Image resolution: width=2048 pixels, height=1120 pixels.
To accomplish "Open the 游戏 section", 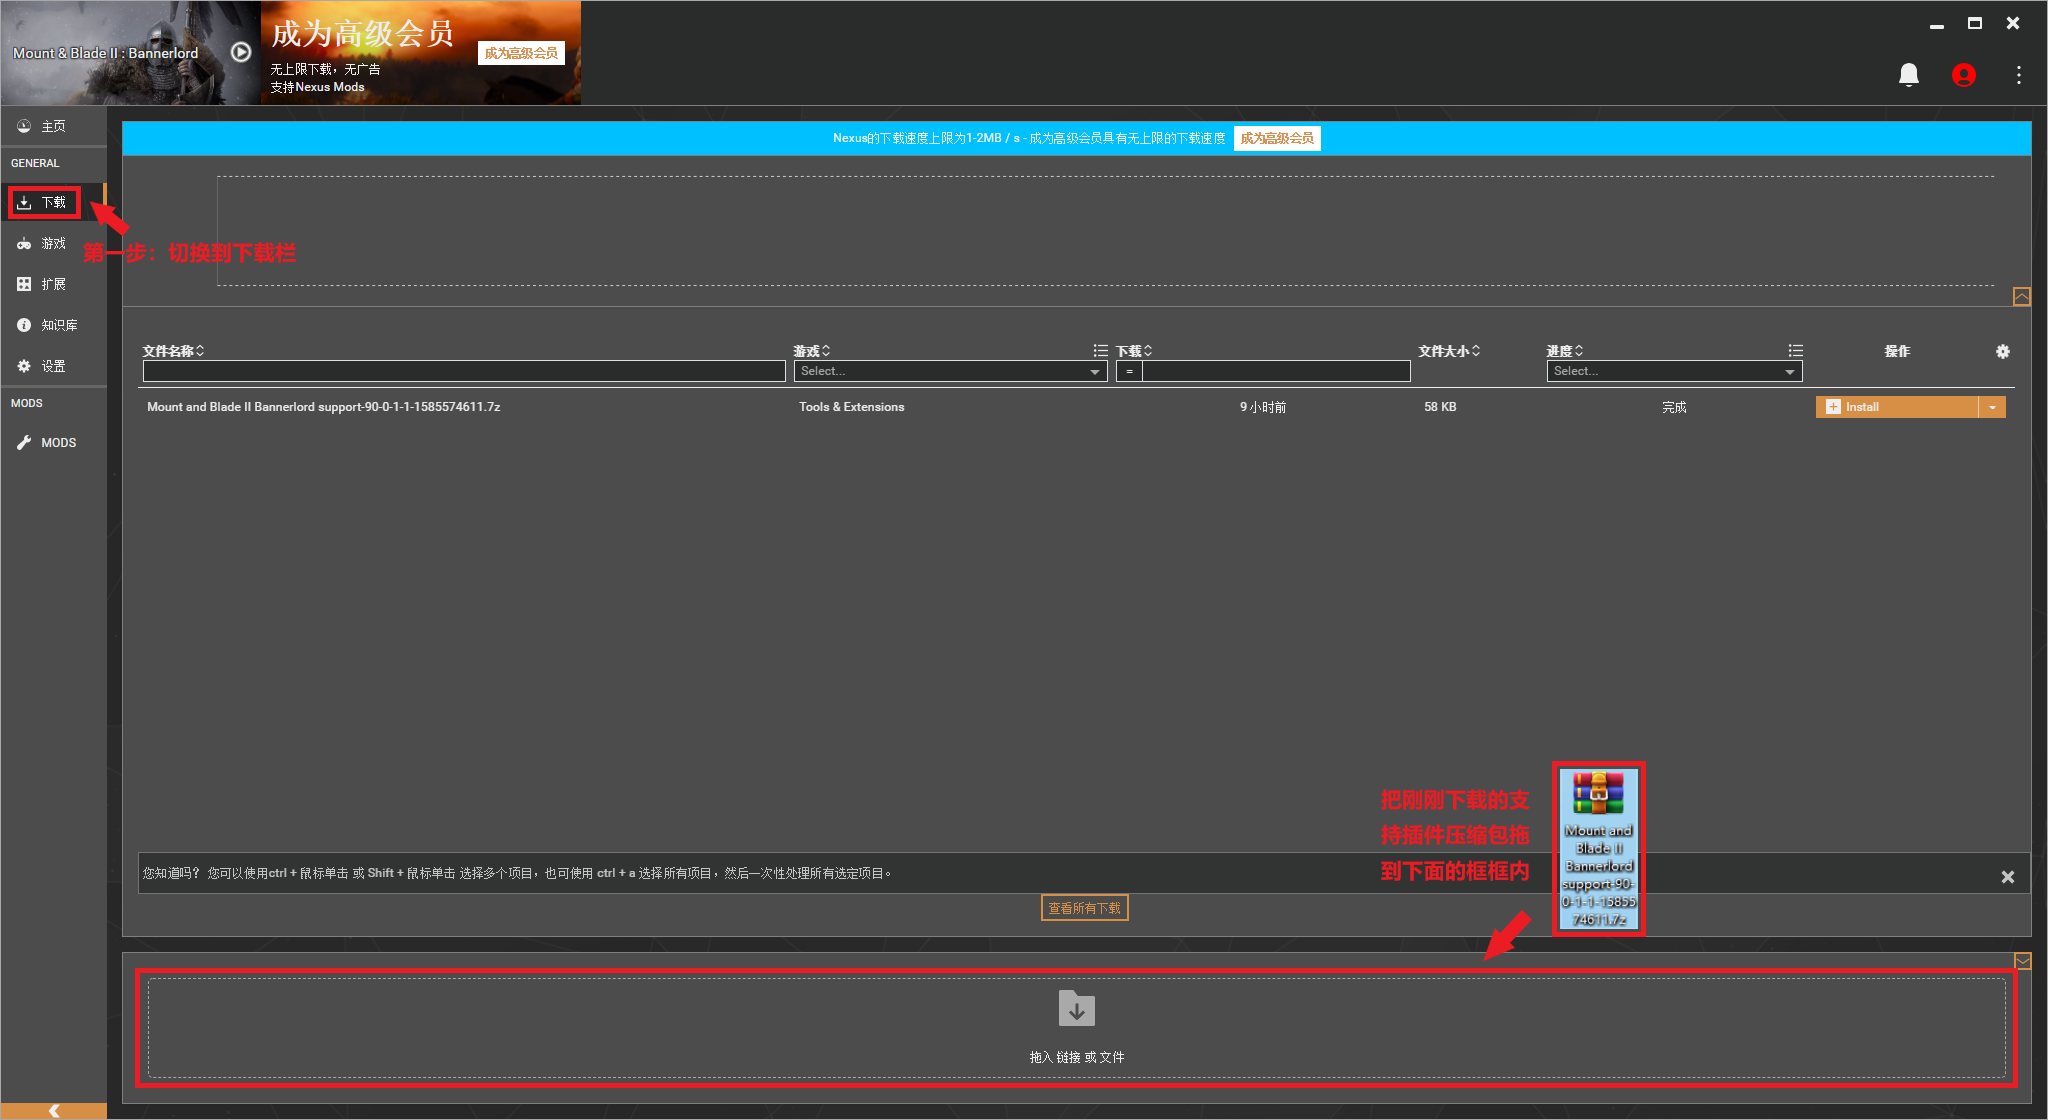I will click(x=54, y=243).
